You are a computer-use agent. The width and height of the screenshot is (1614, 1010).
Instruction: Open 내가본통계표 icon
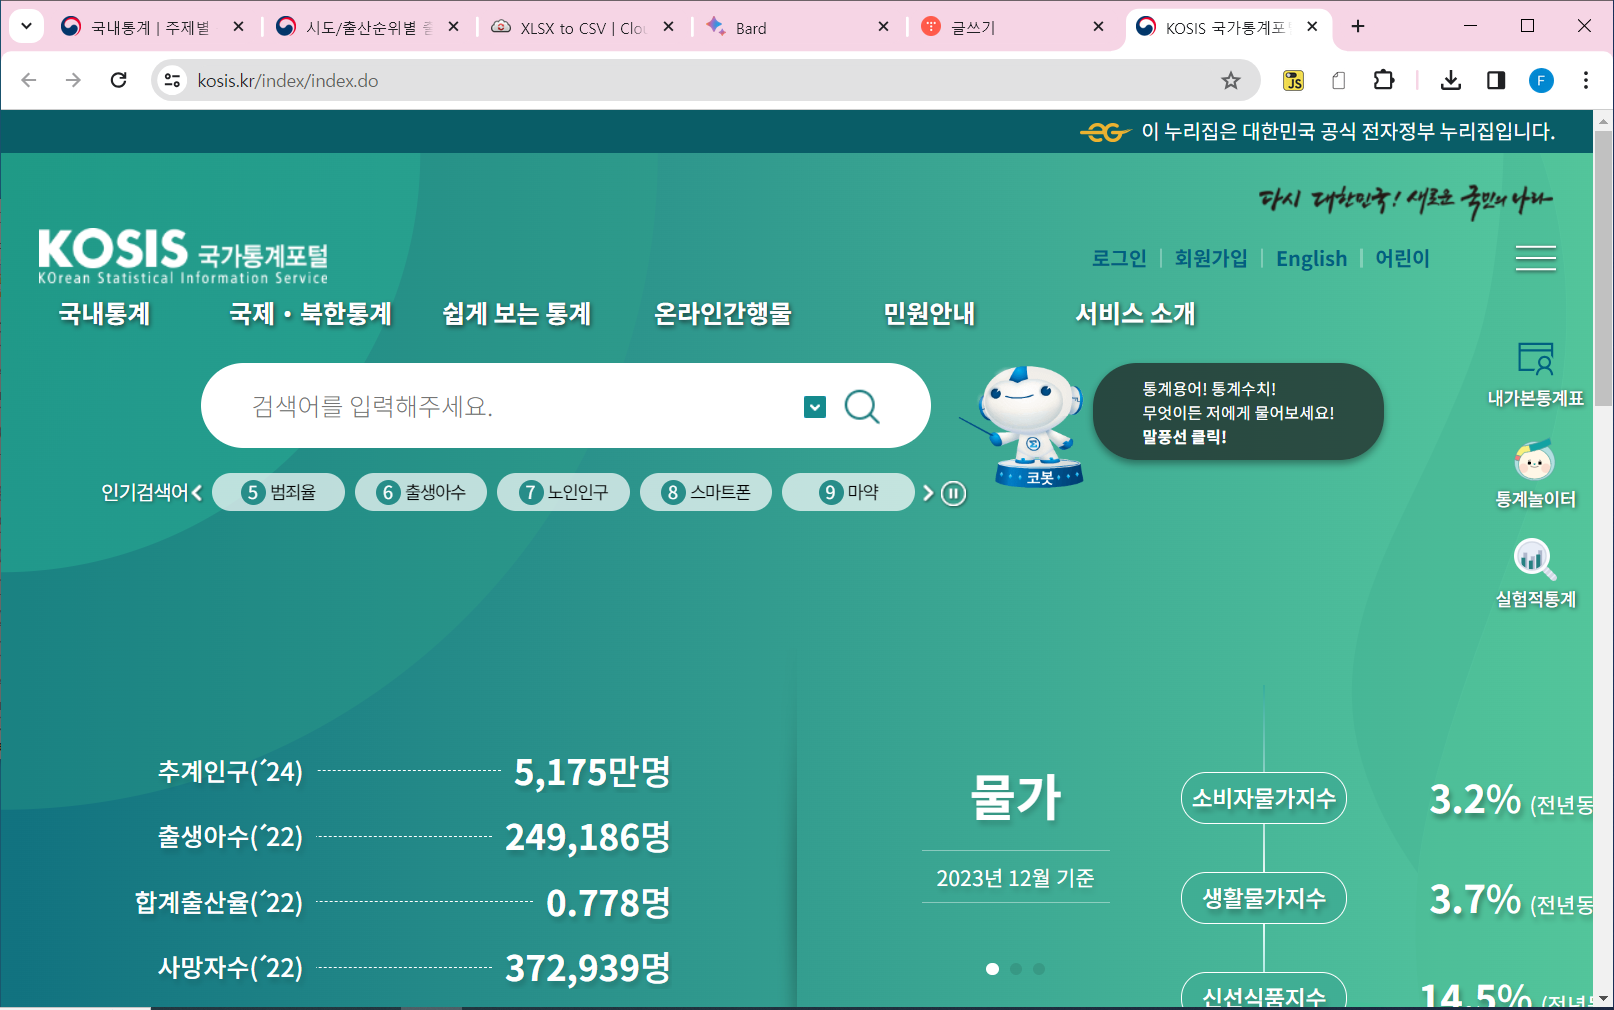click(x=1535, y=375)
